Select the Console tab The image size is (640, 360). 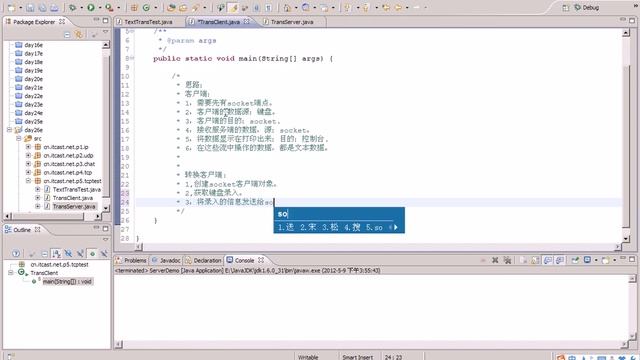[244, 260]
